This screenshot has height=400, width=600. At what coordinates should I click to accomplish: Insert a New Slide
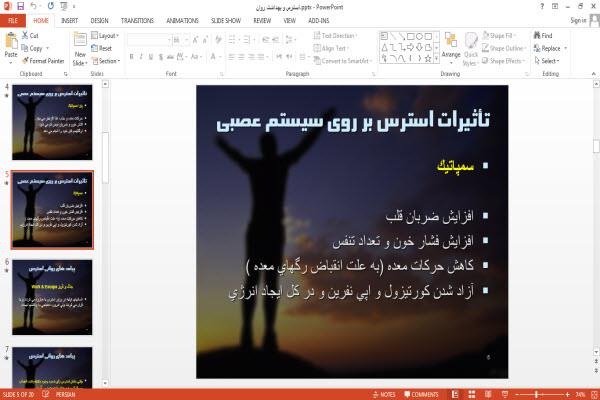pos(80,49)
